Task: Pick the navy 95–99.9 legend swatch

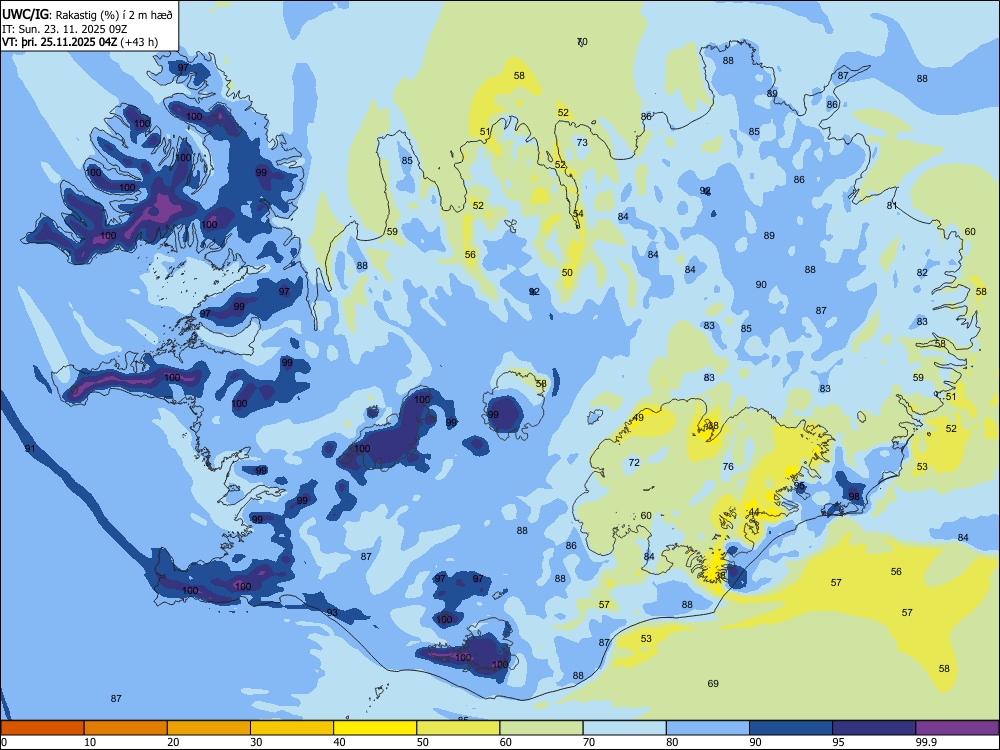Action: click(x=874, y=728)
